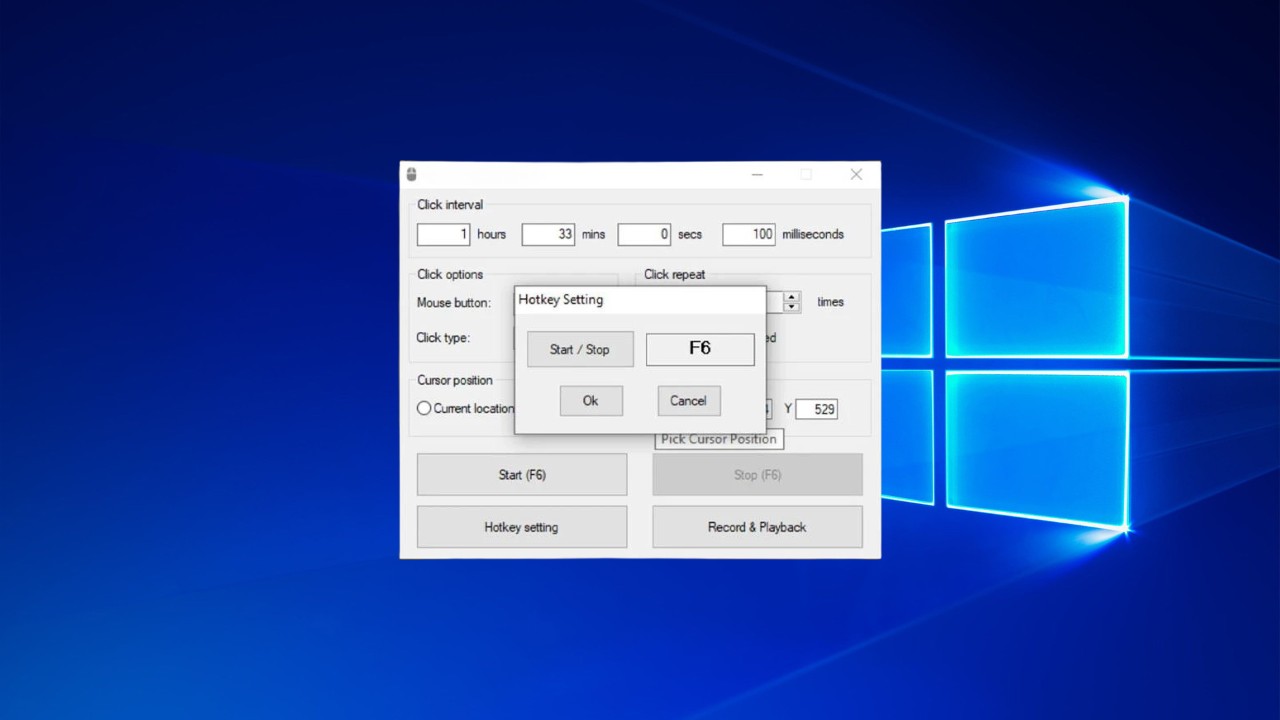This screenshot has height=720, width=1280.
Task: Increase repeat times with up arrow
Action: 792,297
